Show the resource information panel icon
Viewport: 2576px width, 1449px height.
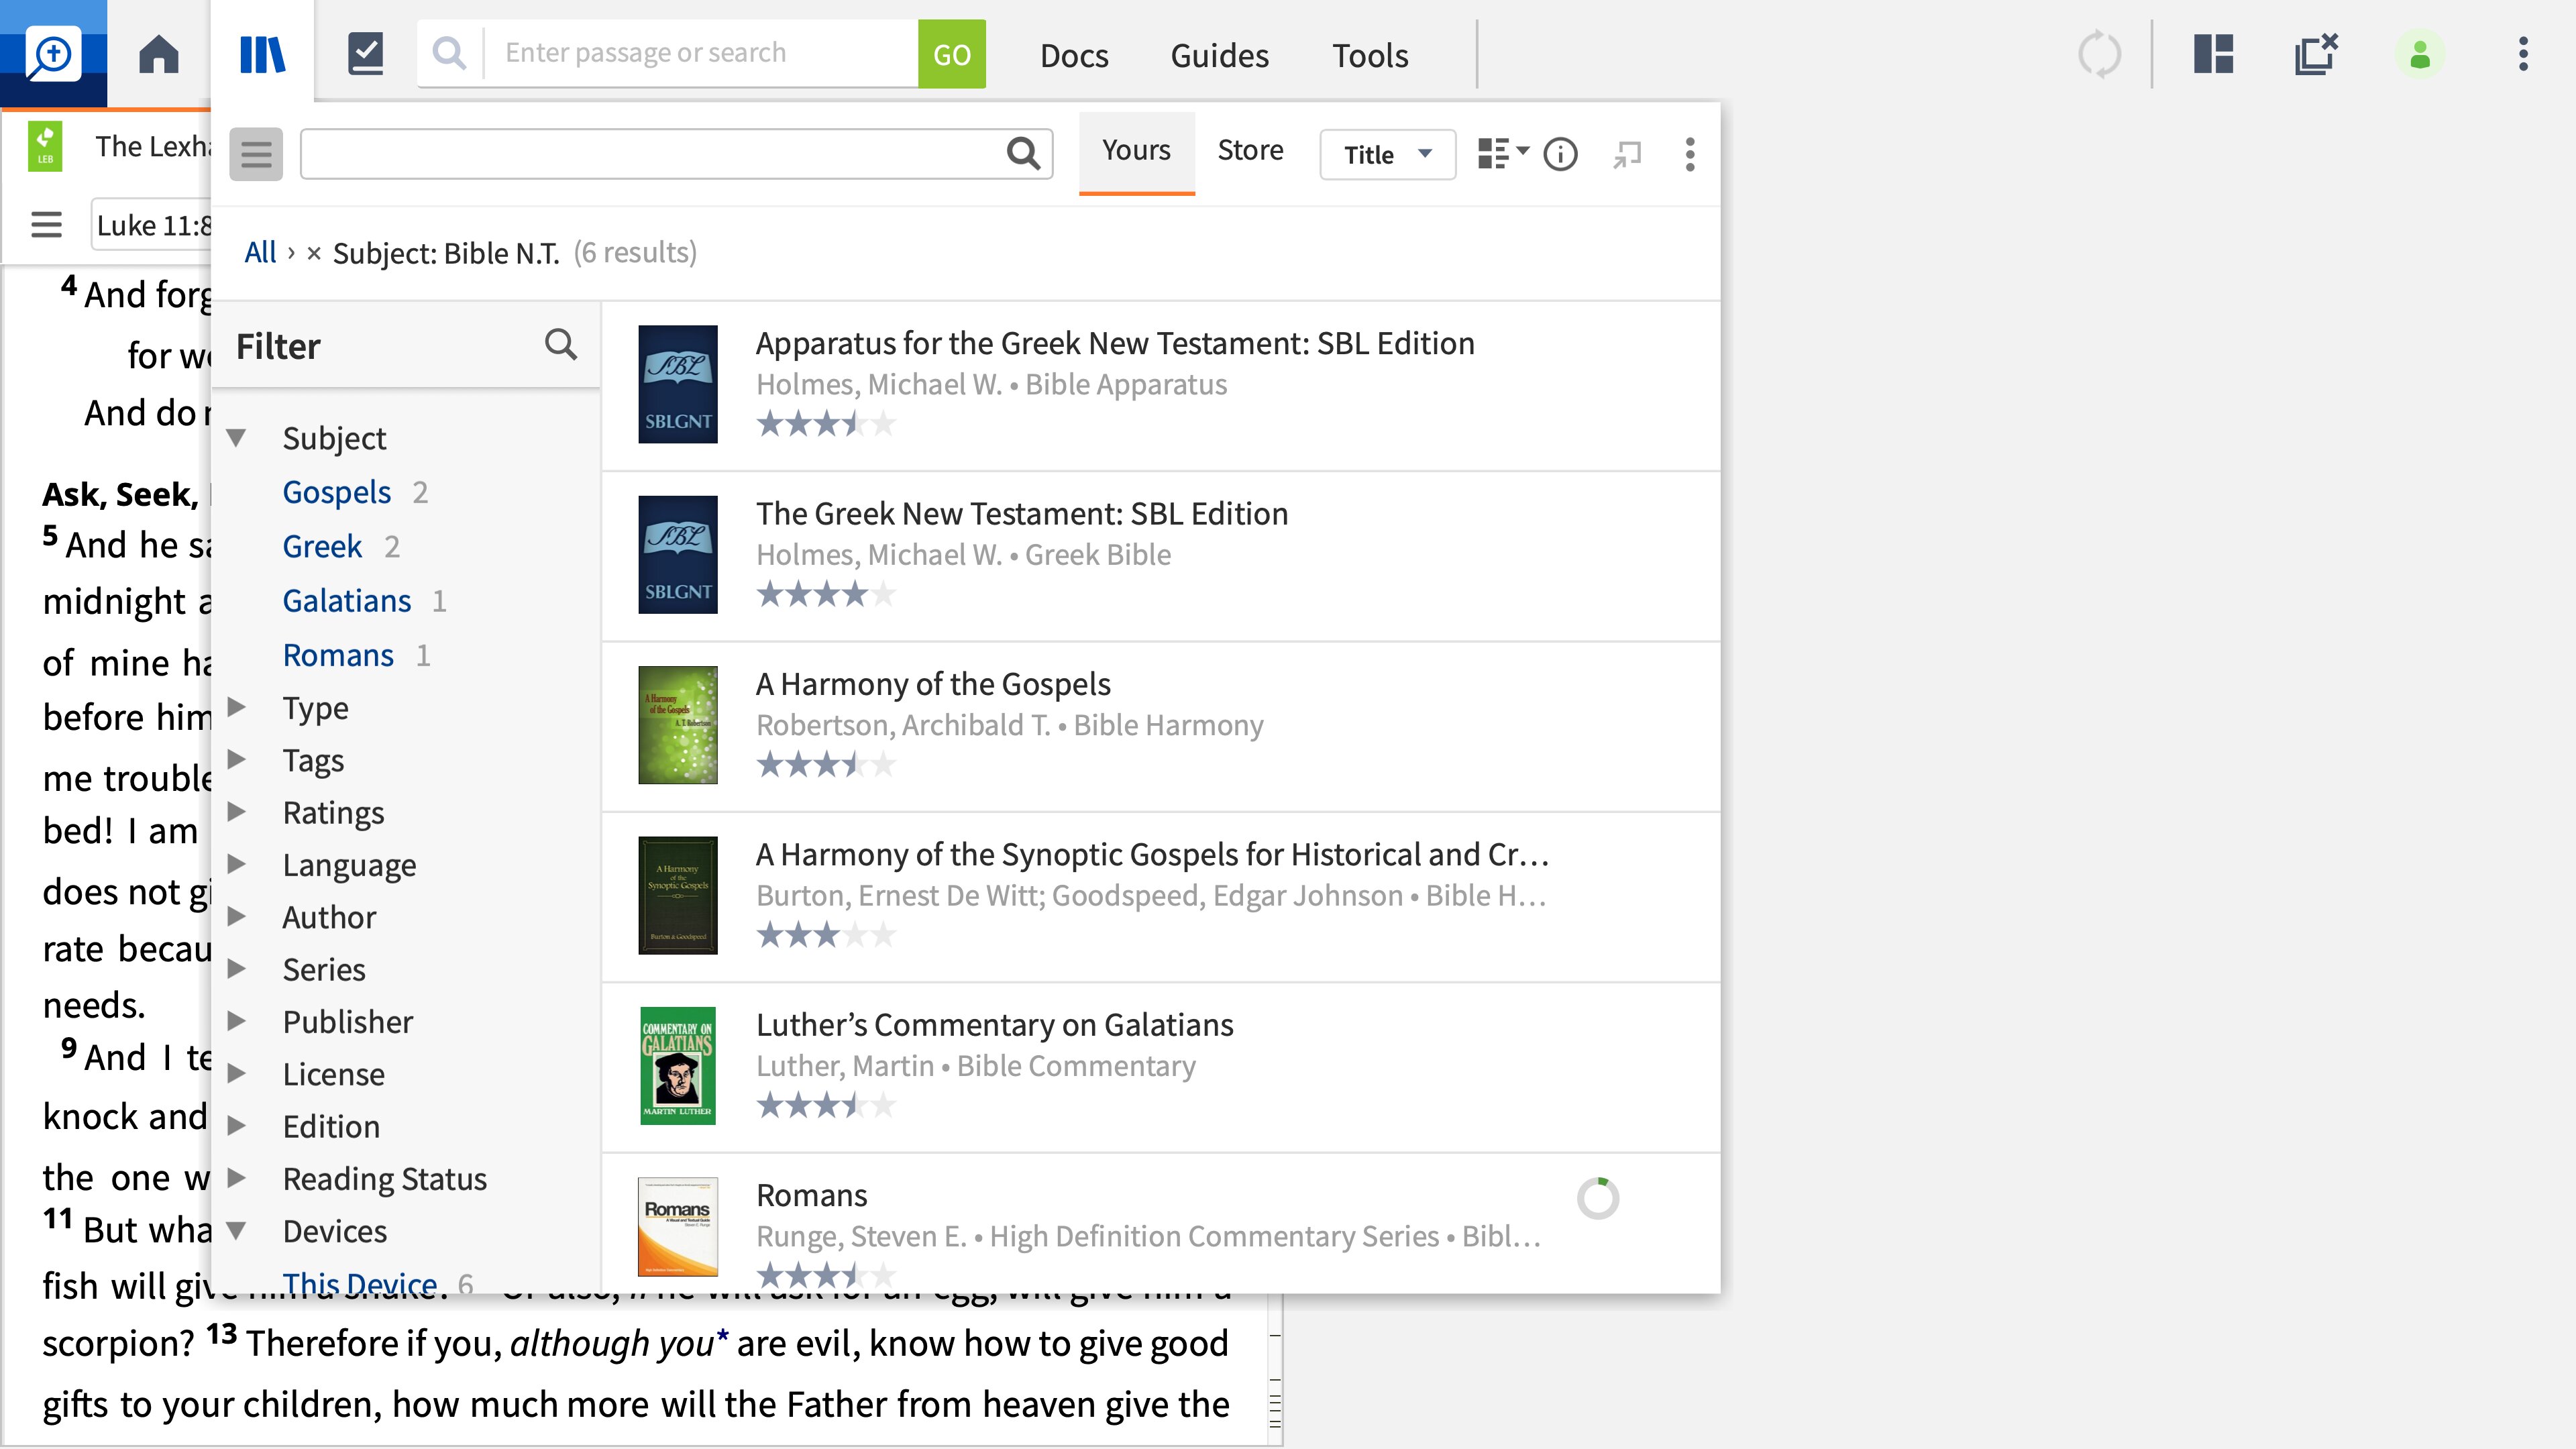pyautogui.click(x=1560, y=154)
